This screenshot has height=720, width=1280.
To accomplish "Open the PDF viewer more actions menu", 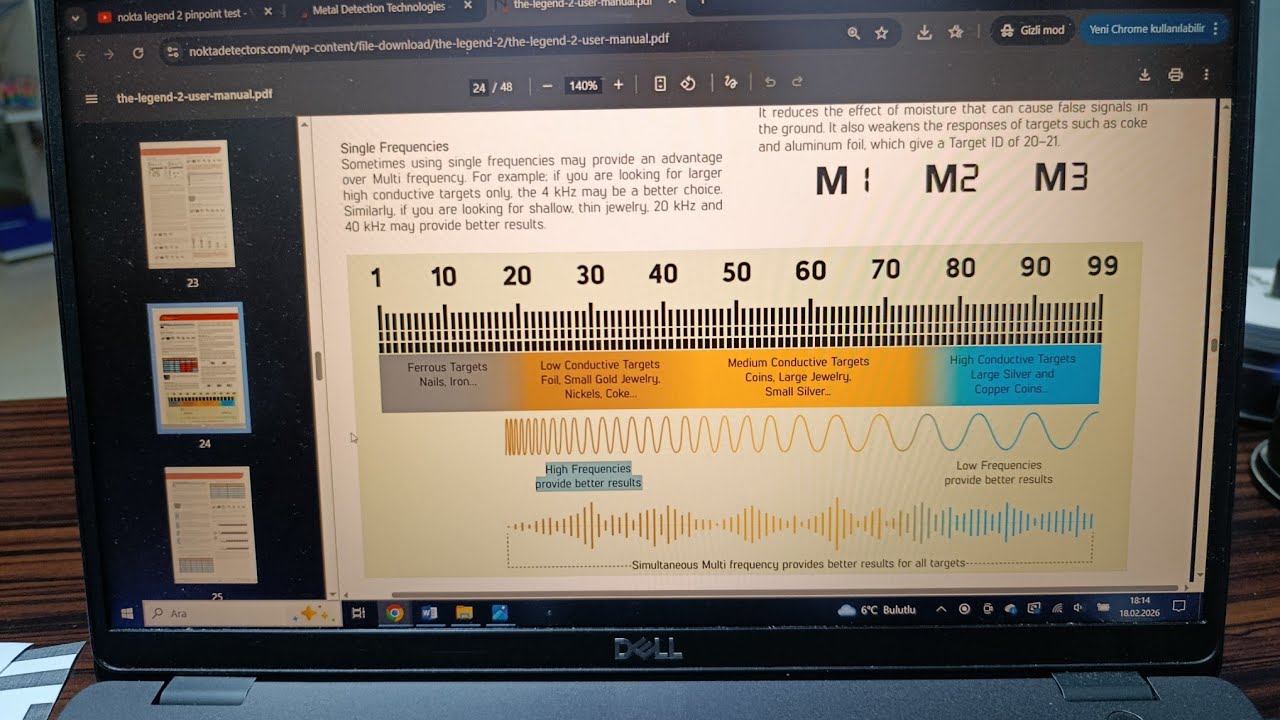I will pos(1207,74).
